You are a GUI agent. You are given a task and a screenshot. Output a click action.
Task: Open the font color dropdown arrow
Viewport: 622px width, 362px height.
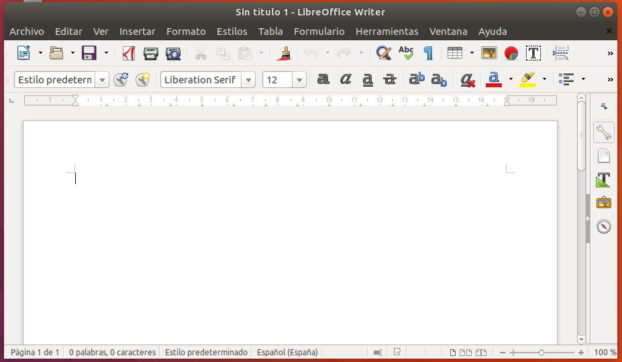click(511, 79)
